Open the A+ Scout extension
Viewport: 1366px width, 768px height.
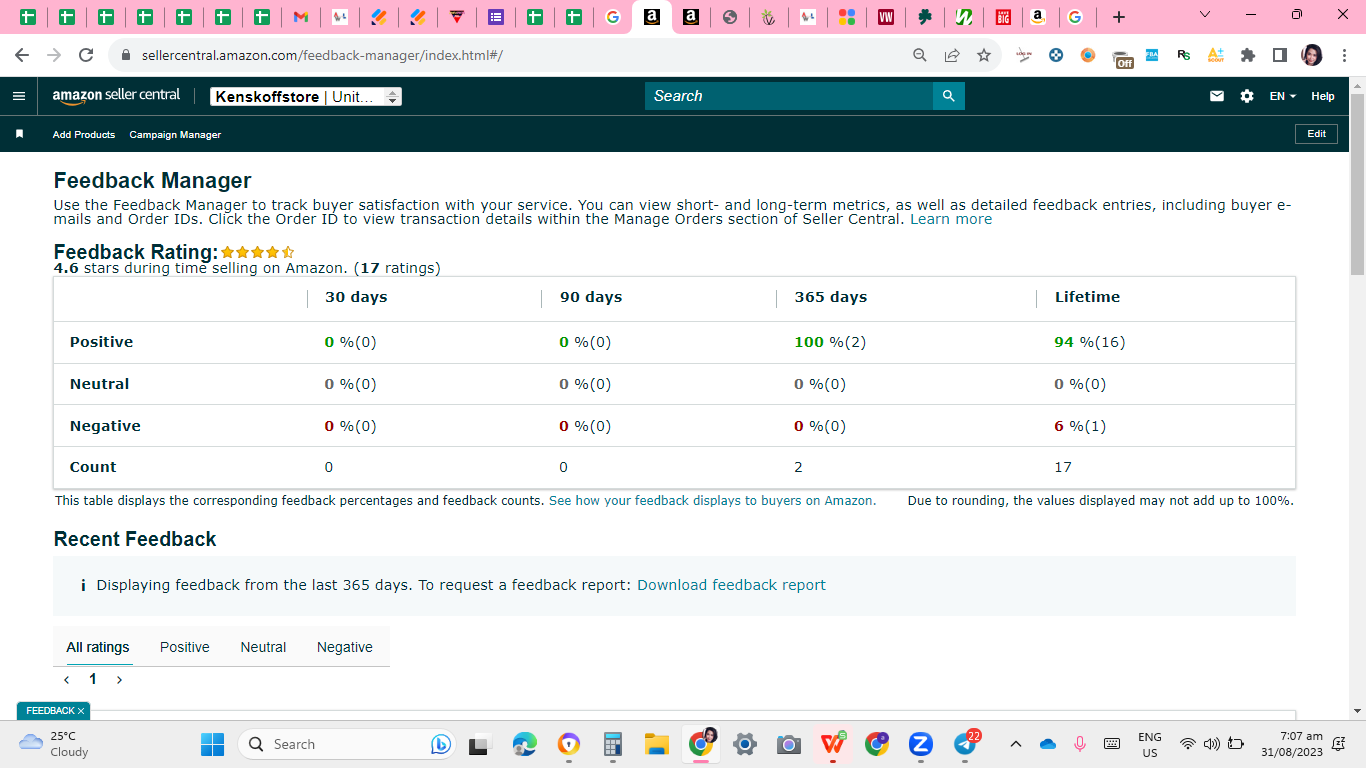1216,55
